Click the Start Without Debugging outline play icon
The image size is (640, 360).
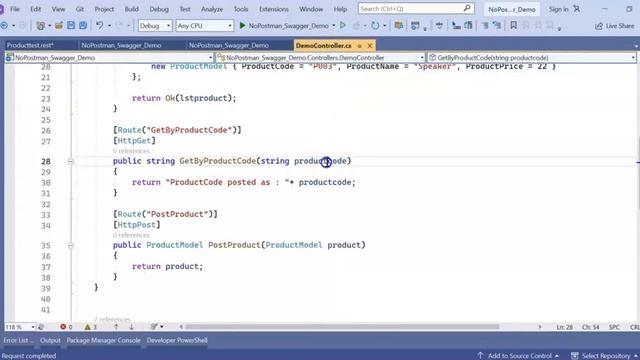[343, 26]
